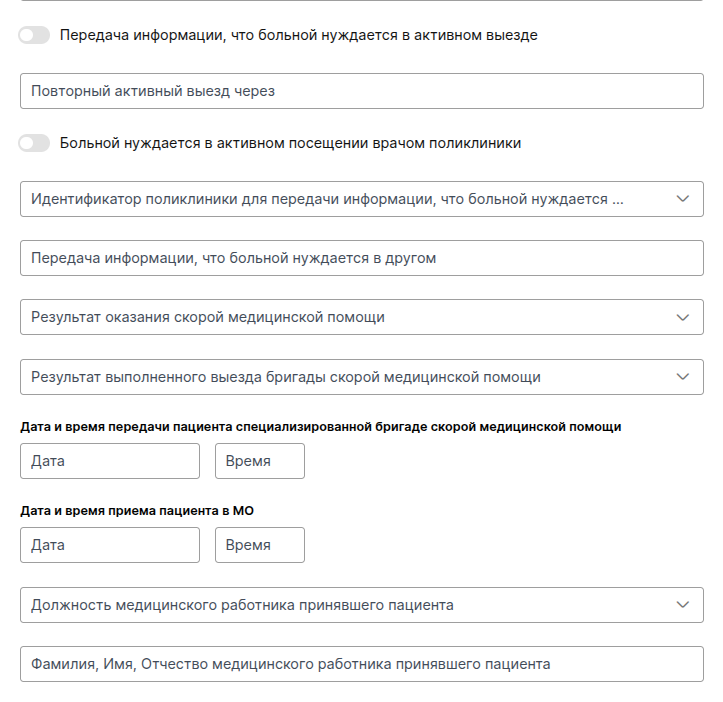Image resolution: width=723 pixels, height=702 pixels.
Task: Click the label 'Передача информации, что больной нуждается в активном выезде'
Action: 298,35
